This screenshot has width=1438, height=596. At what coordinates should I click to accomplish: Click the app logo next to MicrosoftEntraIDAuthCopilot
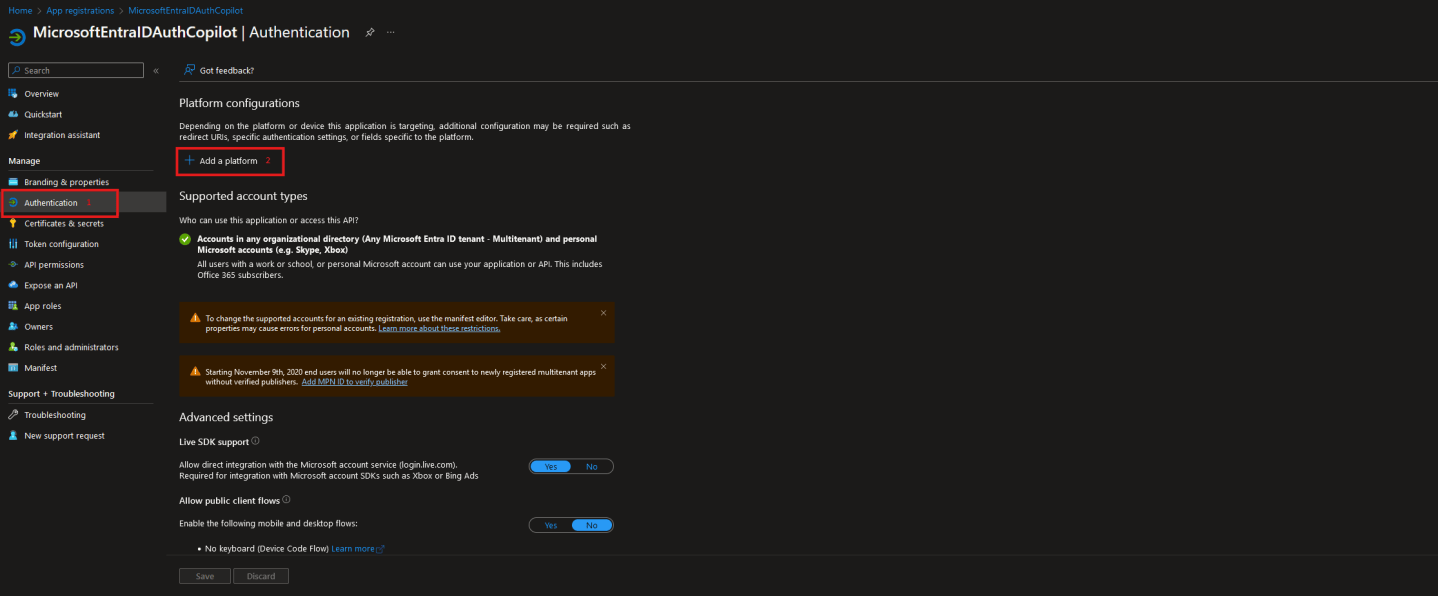tap(17, 37)
